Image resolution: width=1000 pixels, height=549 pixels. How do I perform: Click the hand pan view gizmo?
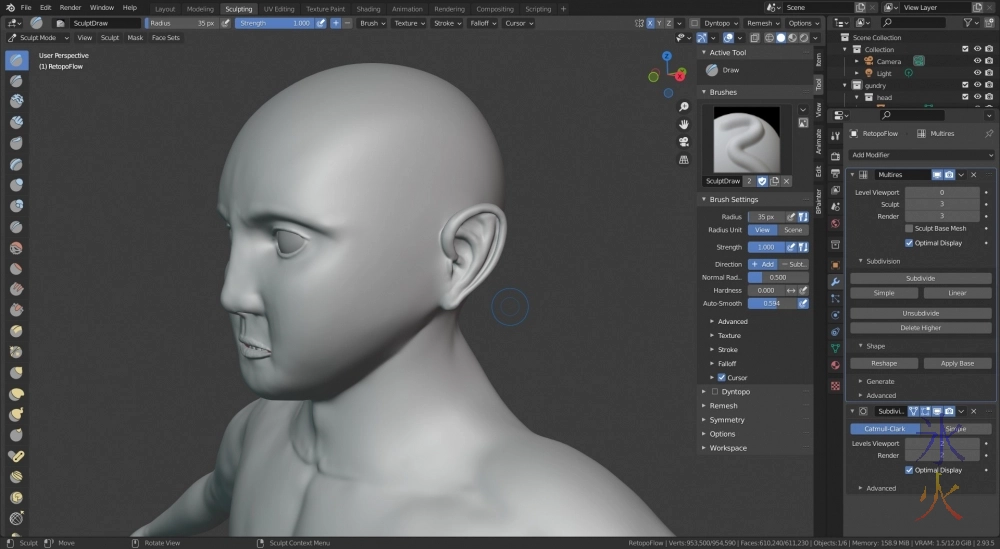pyautogui.click(x=683, y=124)
